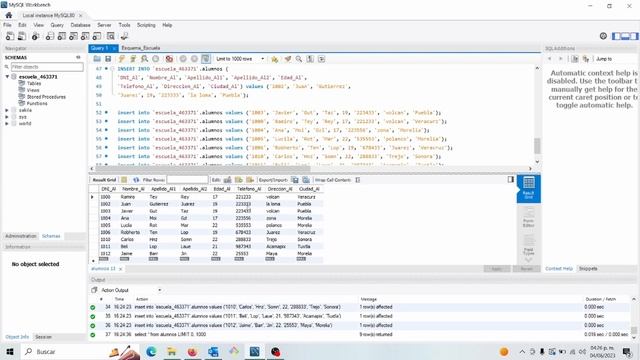Toggle the left sidebar panel visibility

617,36
